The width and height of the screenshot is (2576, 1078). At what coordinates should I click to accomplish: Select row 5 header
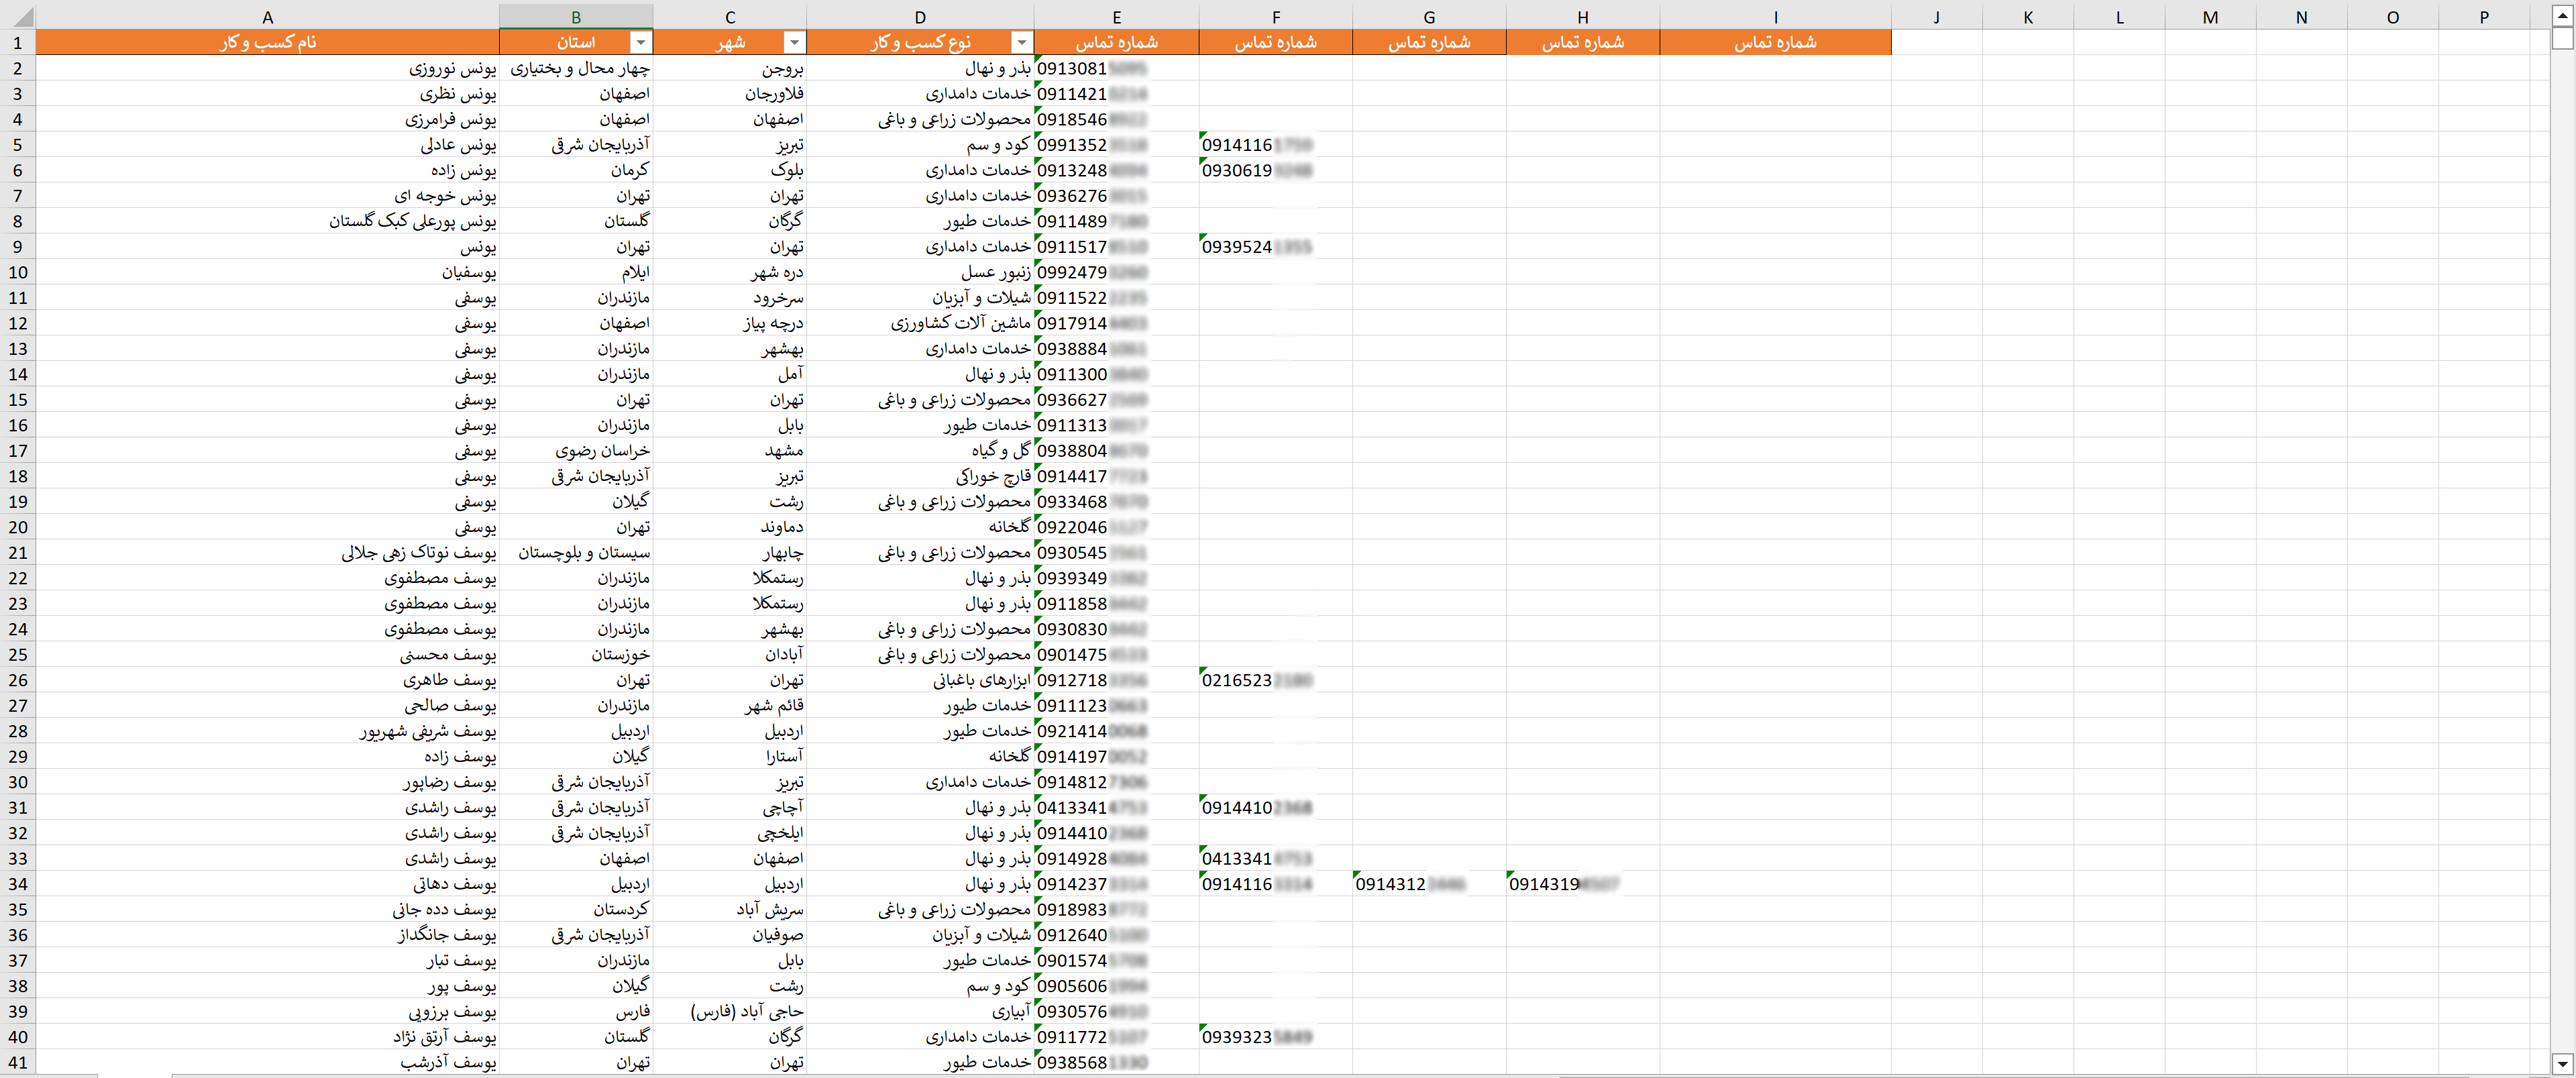[x=18, y=144]
